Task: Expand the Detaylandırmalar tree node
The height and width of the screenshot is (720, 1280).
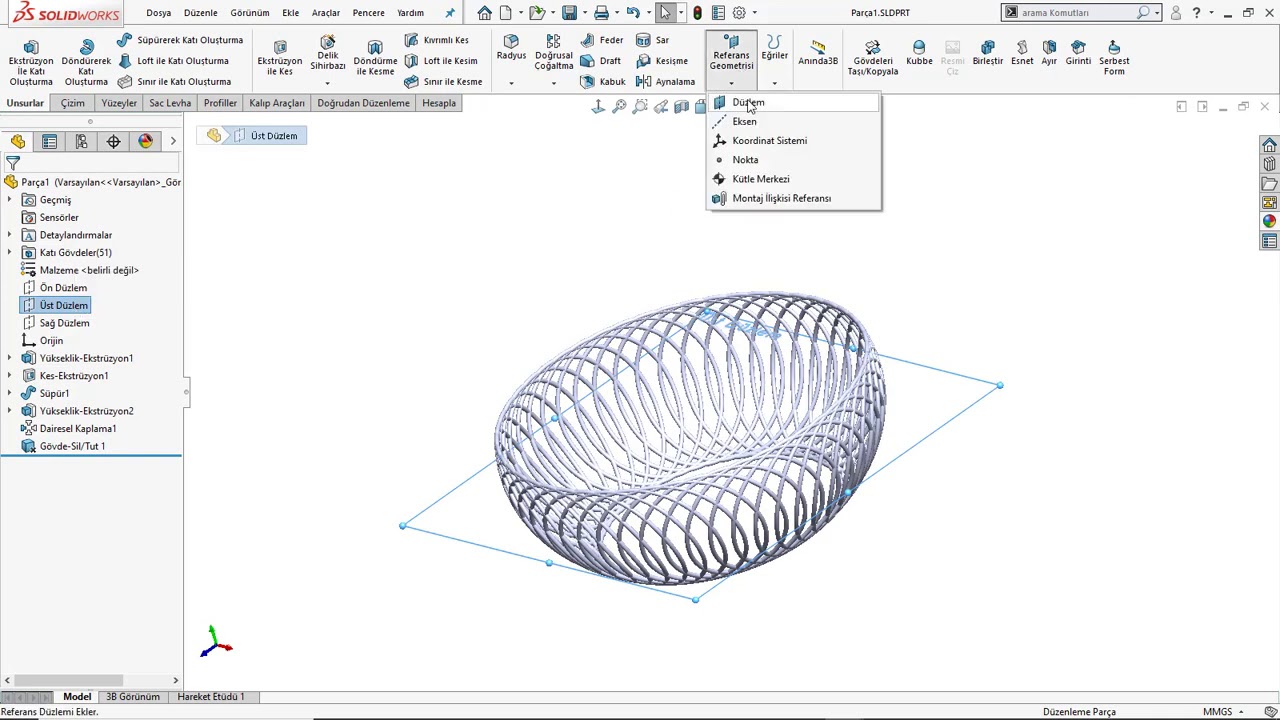Action: [10, 235]
